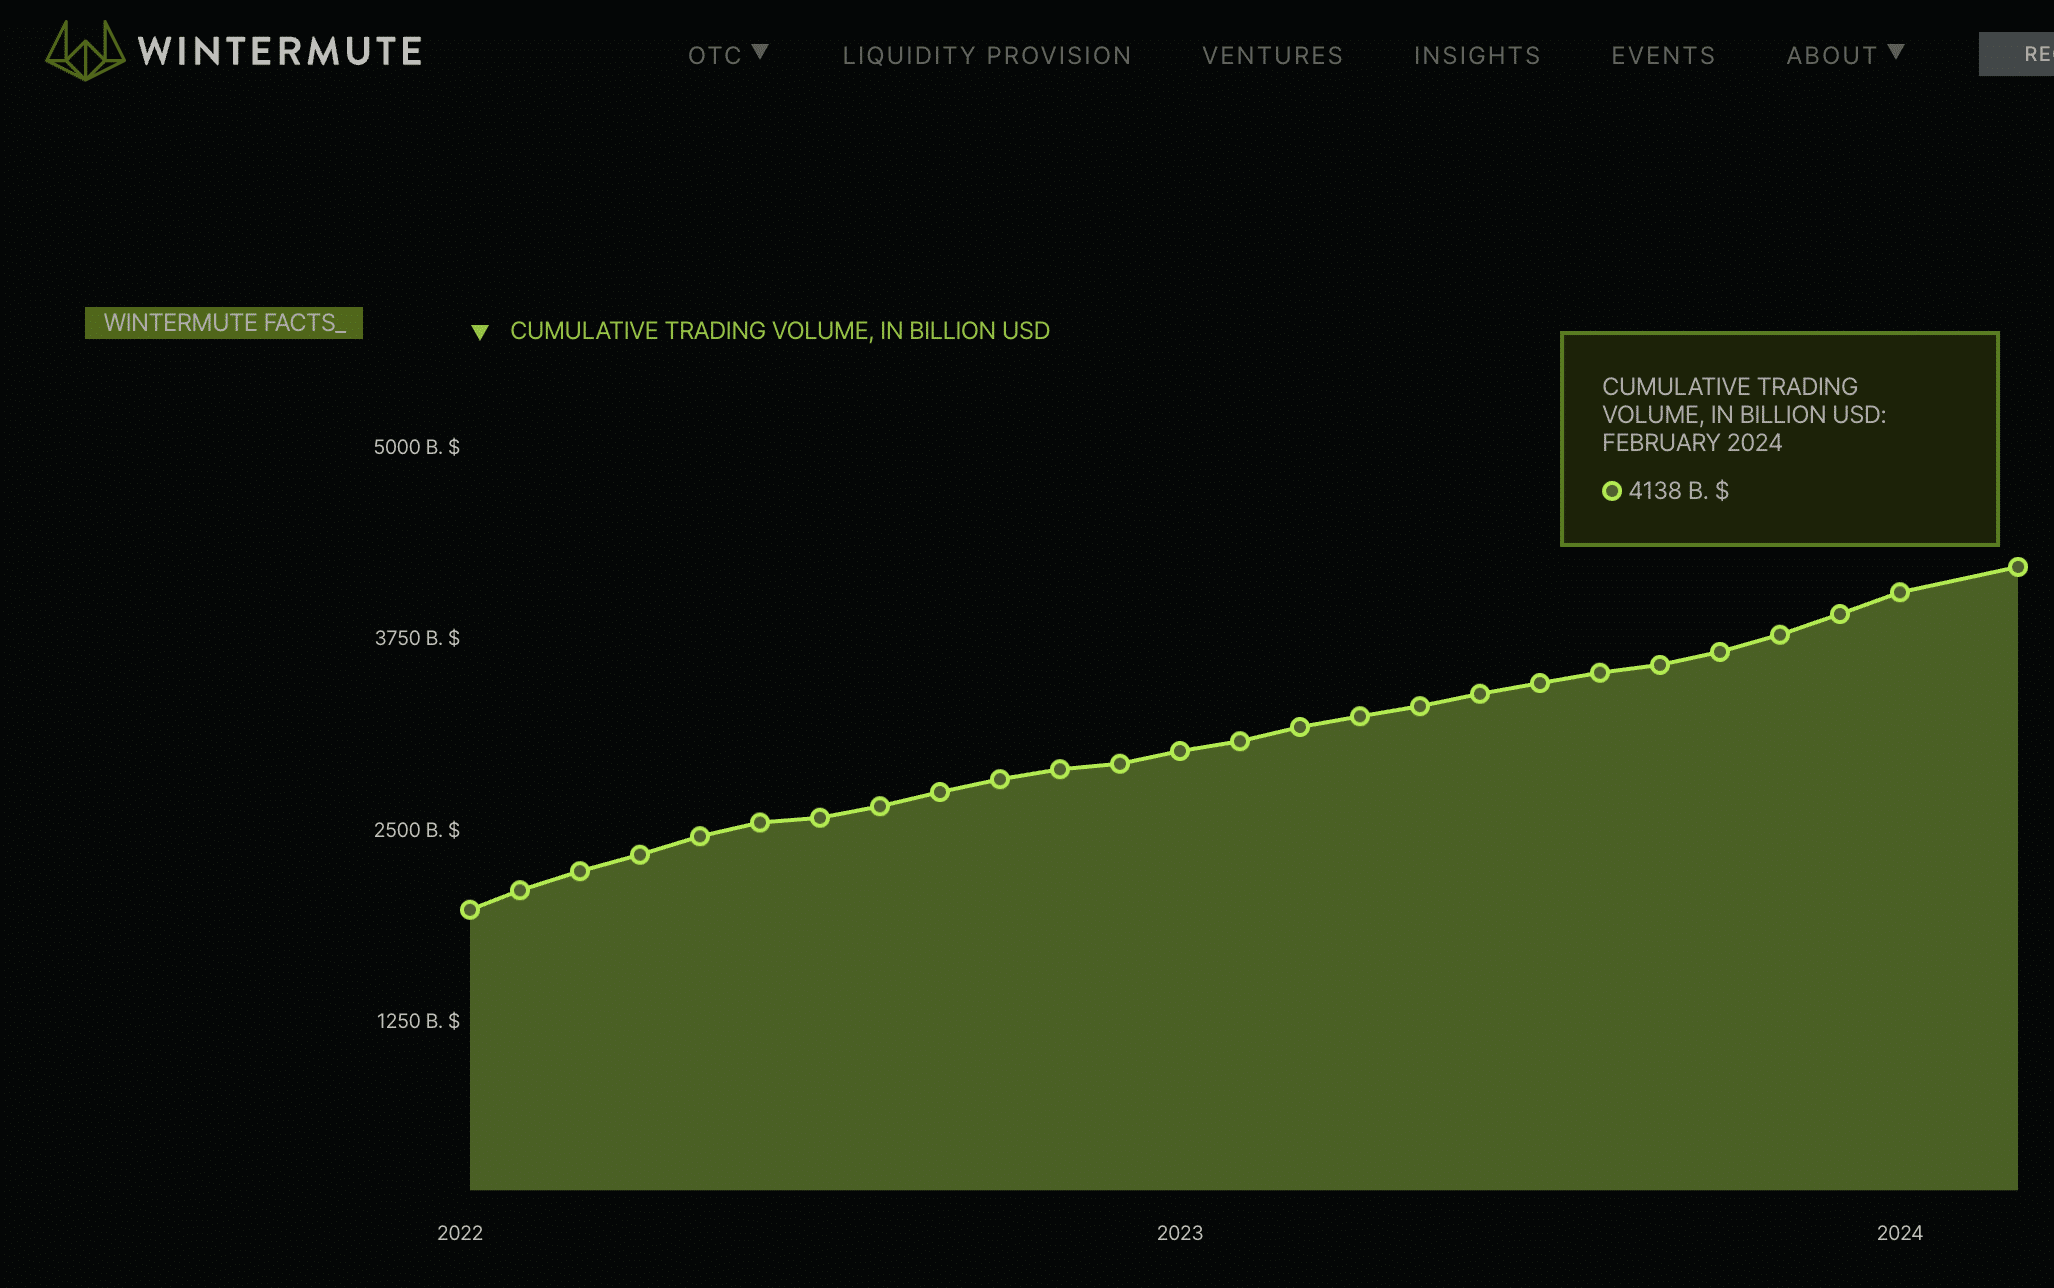Image resolution: width=2054 pixels, height=1288 pixels.
Task: Click the 1250 B. $ axis label
Action: pyautogui.click(x=418, y=1021)
